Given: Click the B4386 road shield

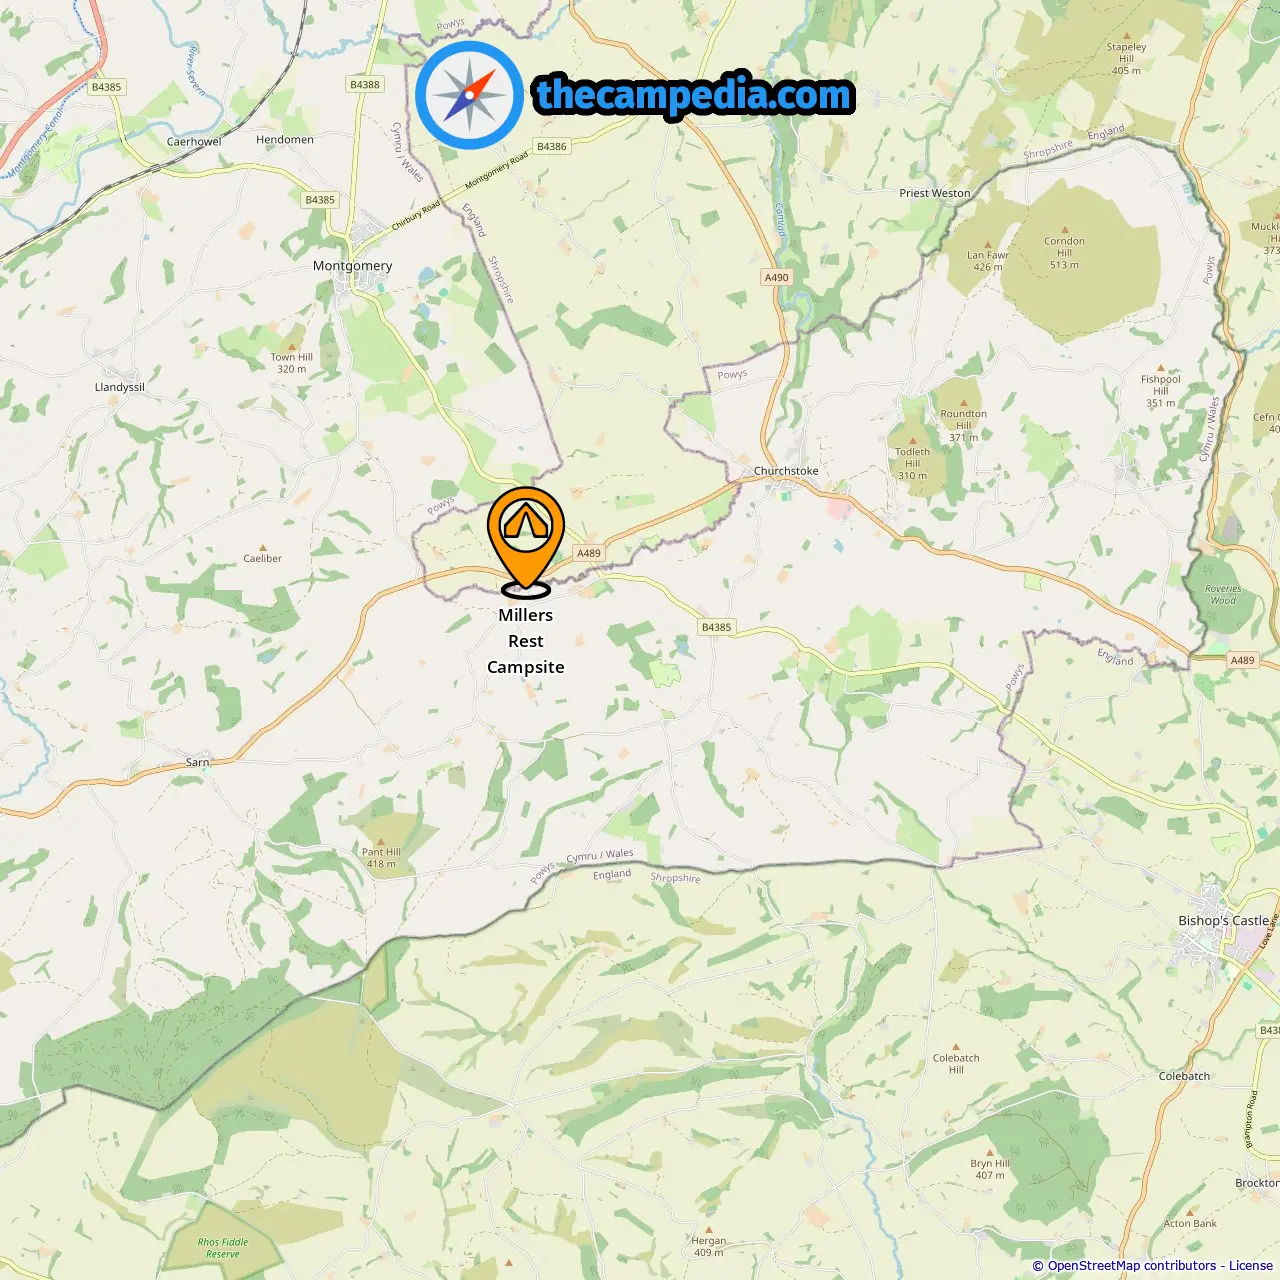Looking at the screenshot, I should coord(551,146).
